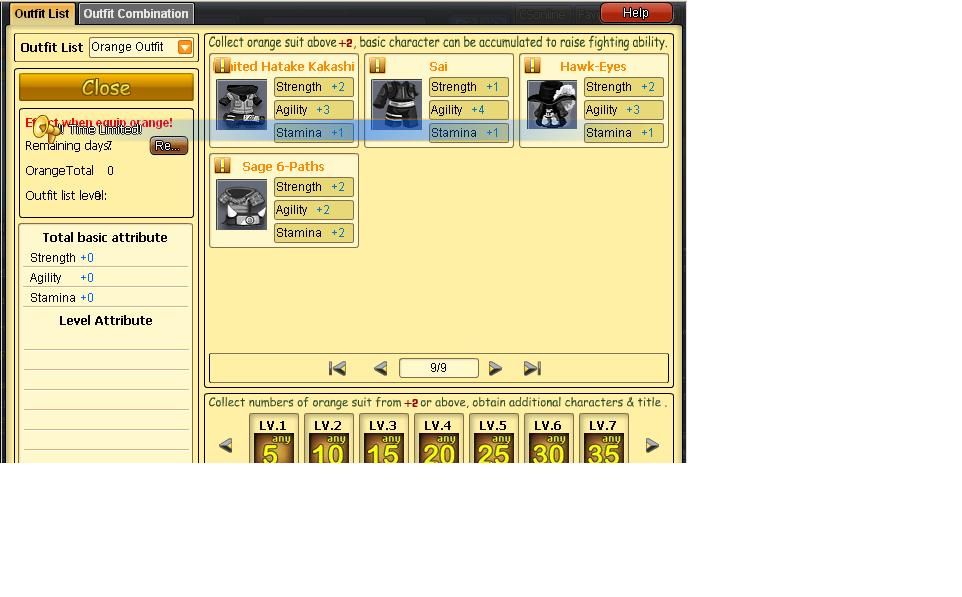Click the Outfit list level label
The height and width of the screenshot is (597, 962).
point(66,196)
